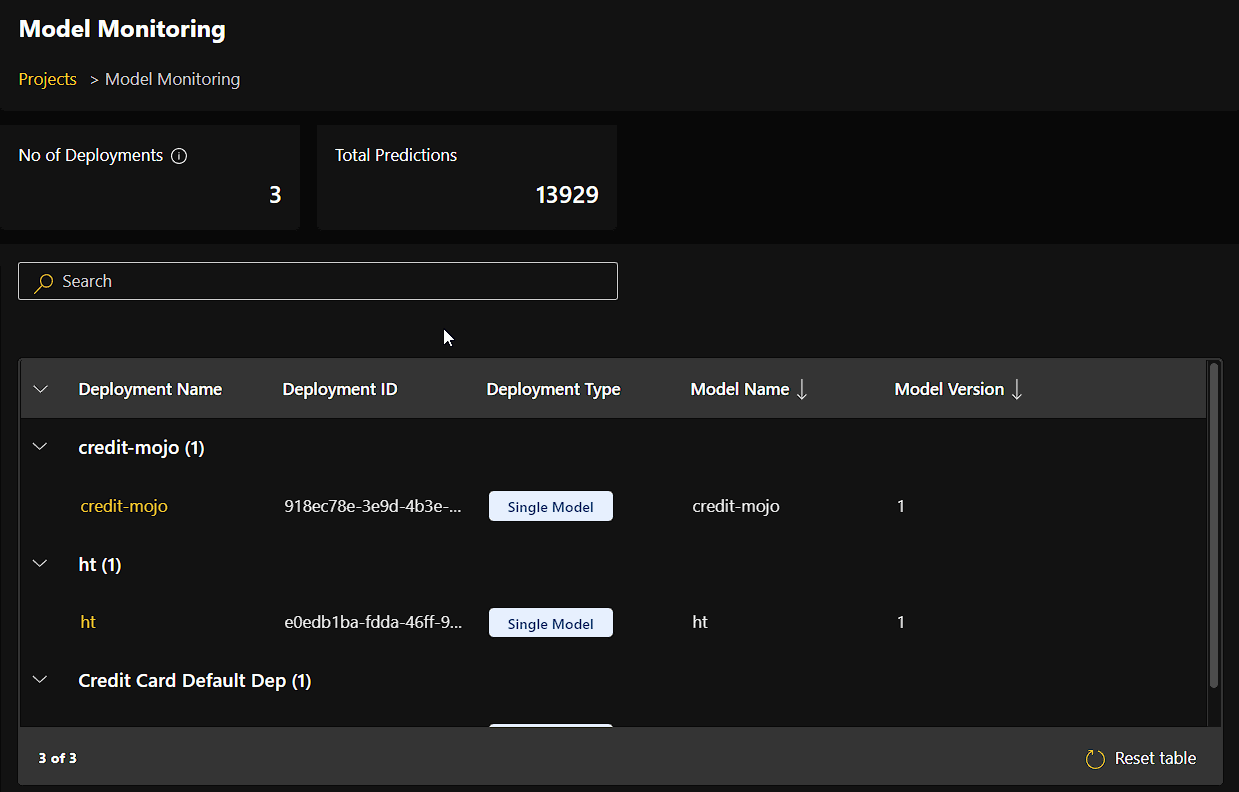Click the Deployment ID column header
This screenshot has width=1239, height=792.
point(340,389)
